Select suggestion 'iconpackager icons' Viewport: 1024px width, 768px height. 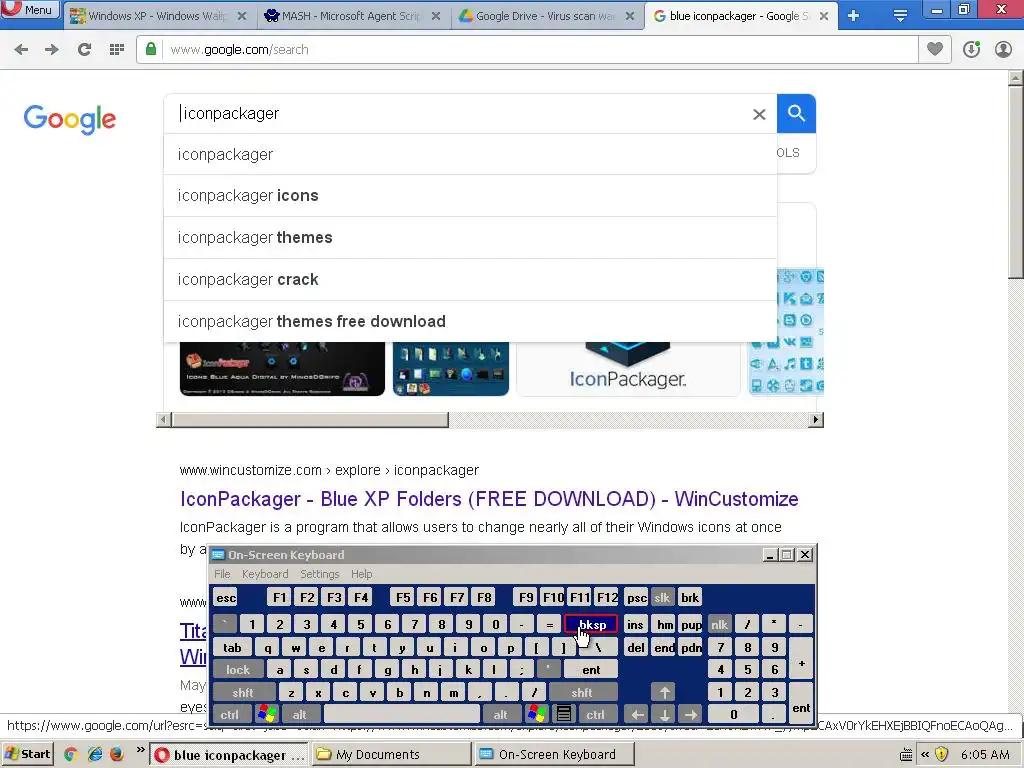pyautogui.click(x=470, y=196)
